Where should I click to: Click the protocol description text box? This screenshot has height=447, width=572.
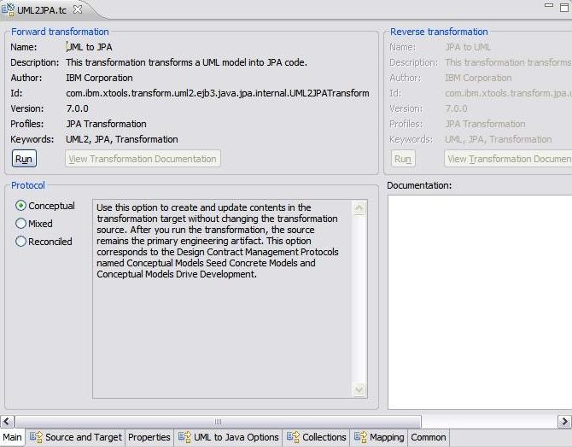coord(230,299)
